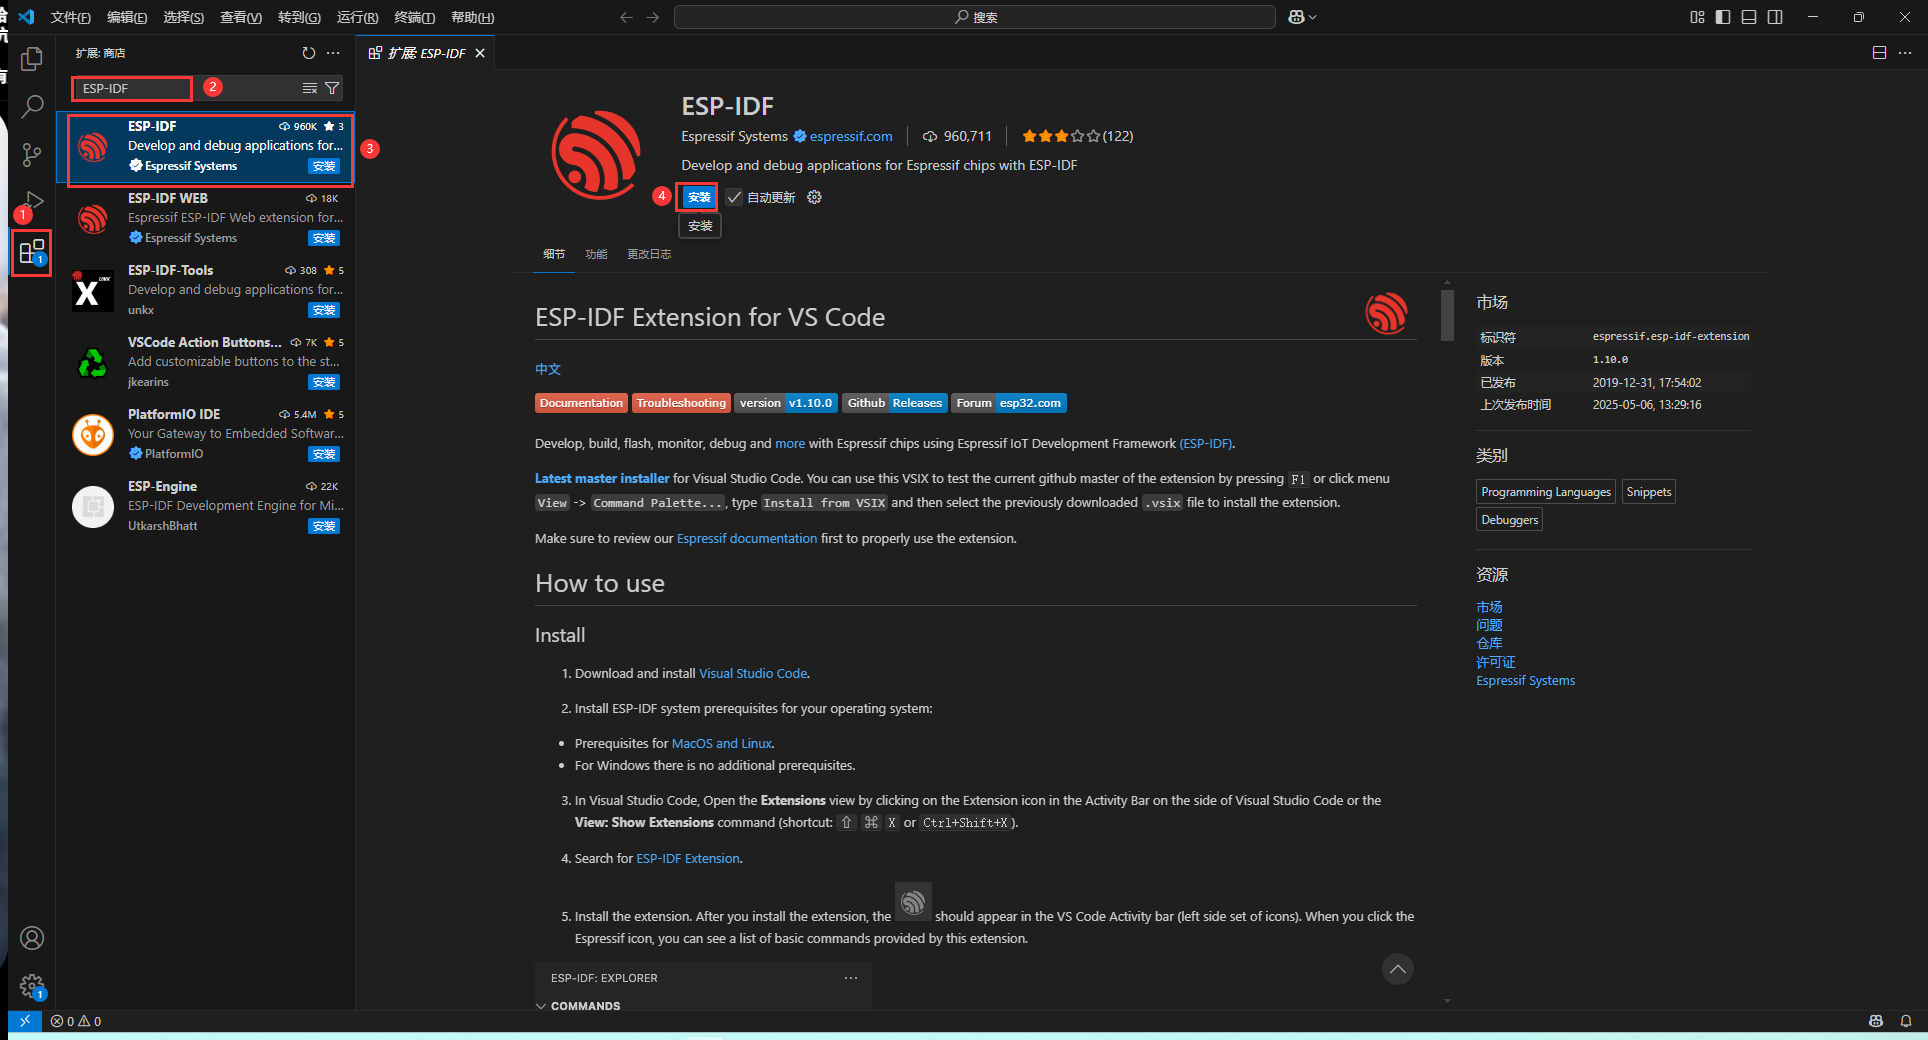The image size is (1928, 1040).
Task: Customize layout icon in title bar
Action: (1697, 17)
